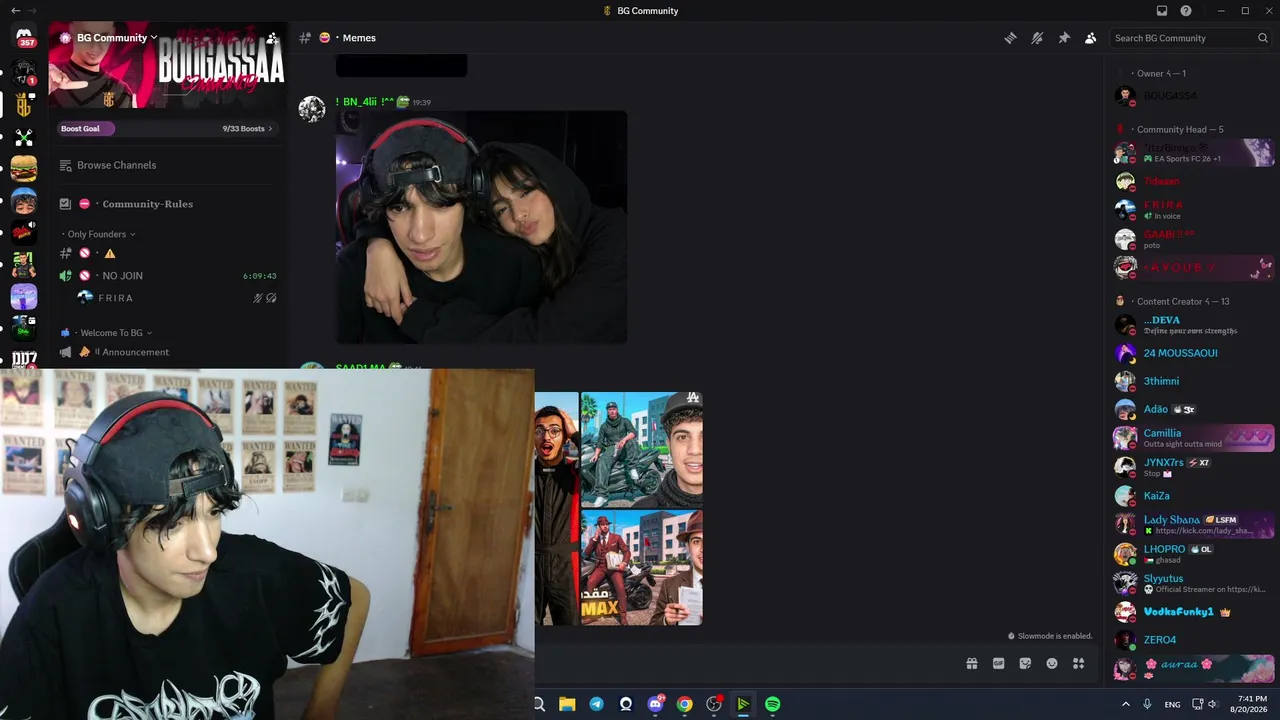Click the invite people icon on banner
Screen dimensions: 1280x720
[x=272, y=38]
